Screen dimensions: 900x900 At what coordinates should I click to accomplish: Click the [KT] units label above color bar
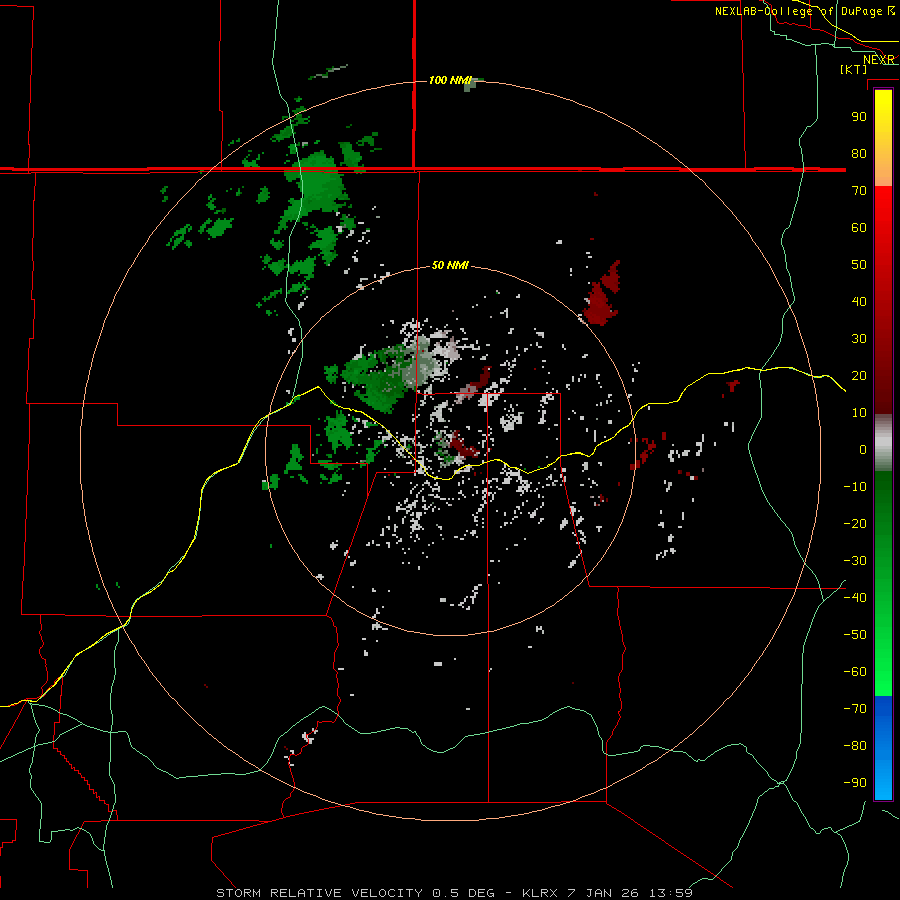coord(854,69)
